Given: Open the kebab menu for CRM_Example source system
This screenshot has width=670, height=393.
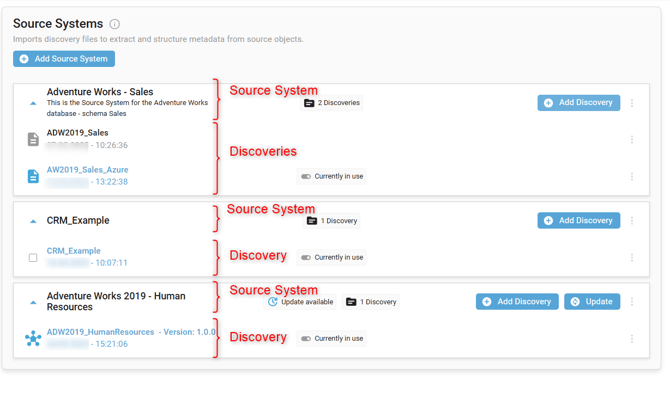Looking at the screenshot, I should [632, 221].
